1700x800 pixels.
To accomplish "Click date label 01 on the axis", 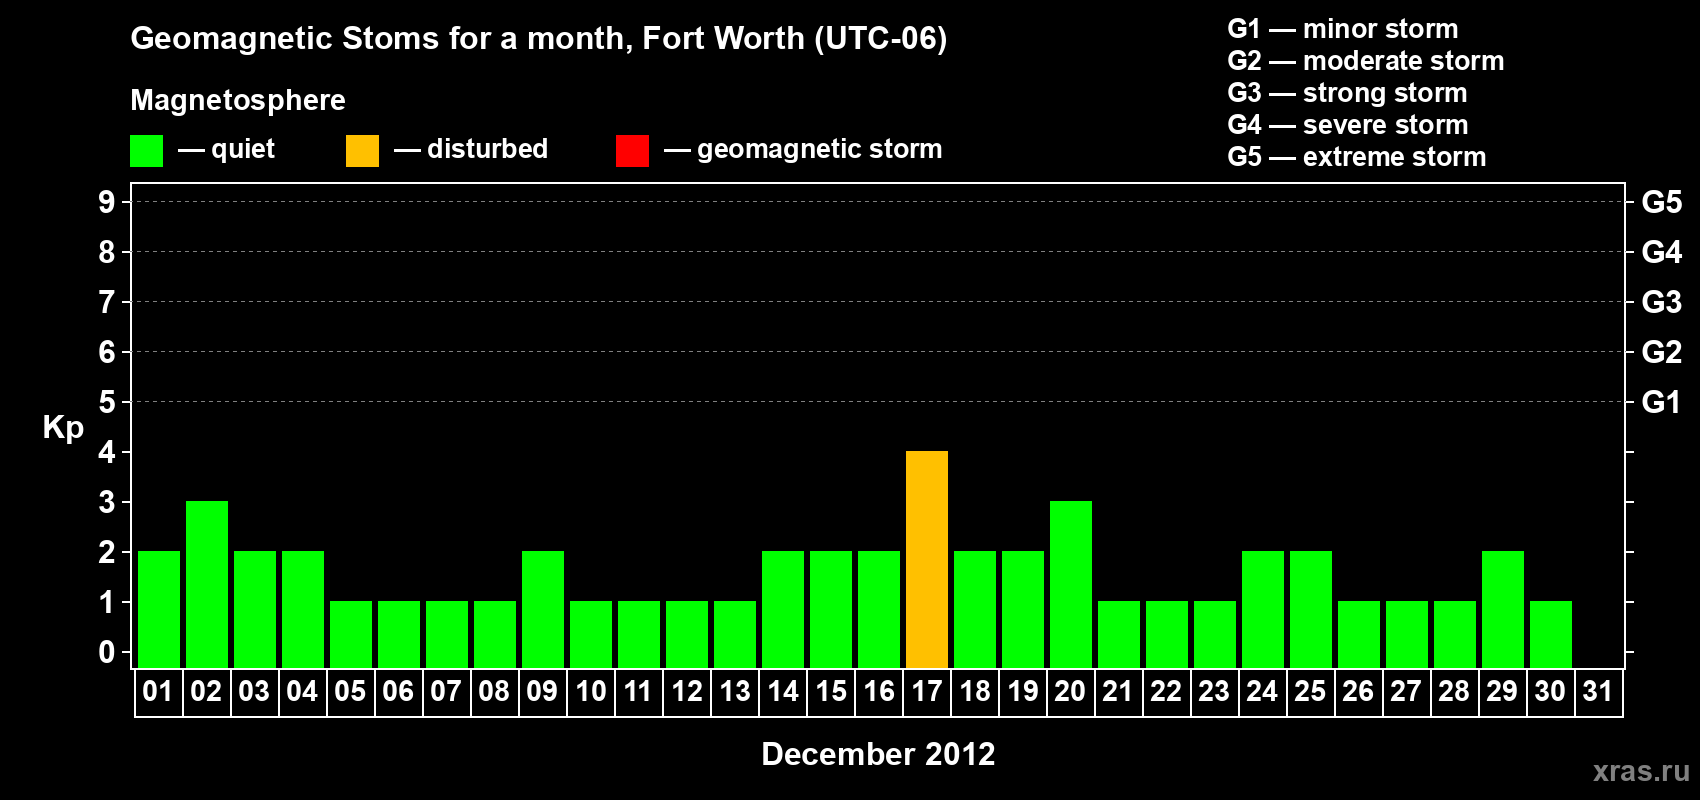I will (158, 692).
